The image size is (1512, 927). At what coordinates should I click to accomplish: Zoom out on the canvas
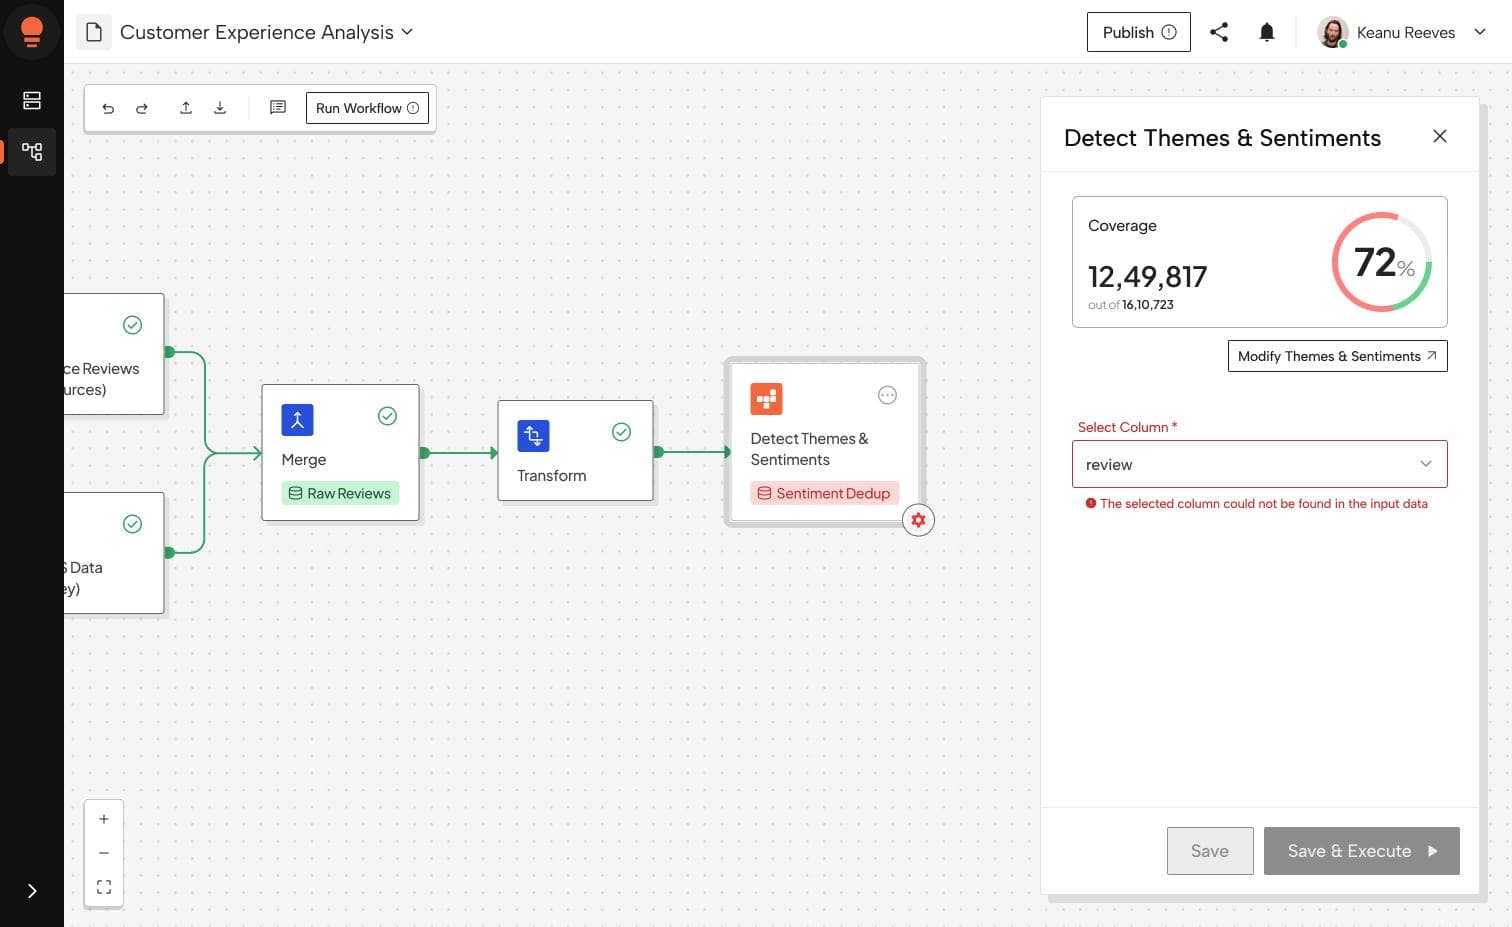pyautogui.click(x=104, y=853)
